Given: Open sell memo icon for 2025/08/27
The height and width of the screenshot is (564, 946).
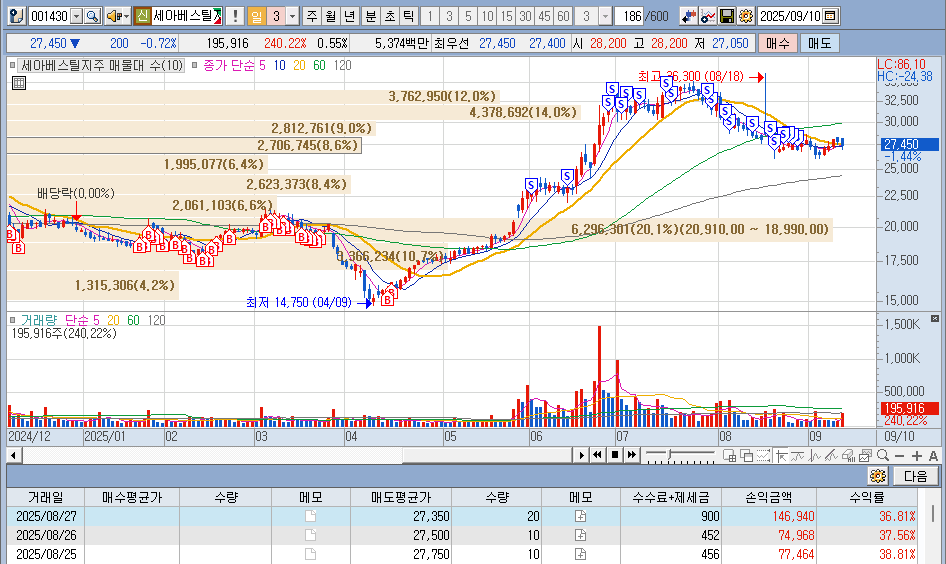Looking at the screenshot, I should (x=580, y=516).
